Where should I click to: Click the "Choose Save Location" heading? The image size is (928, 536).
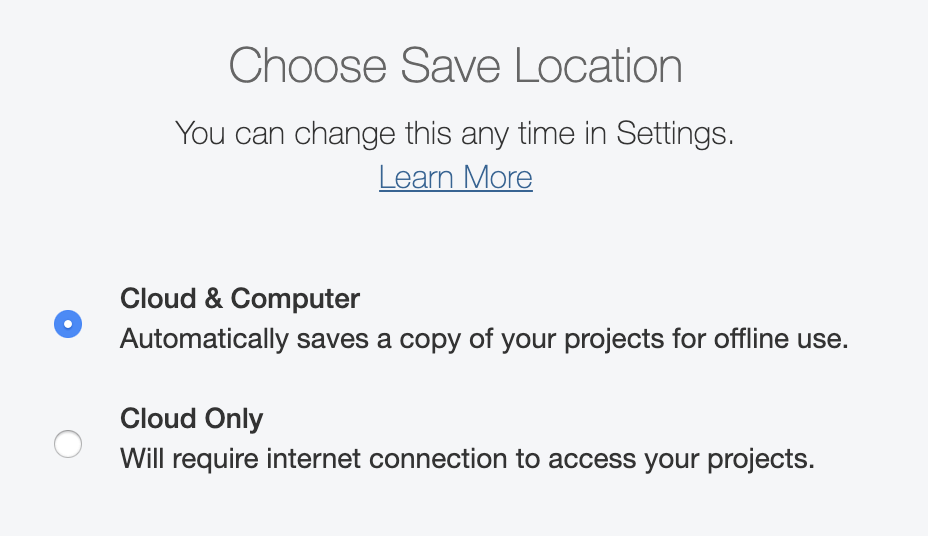pyautogui.click(x=455, y=66)
